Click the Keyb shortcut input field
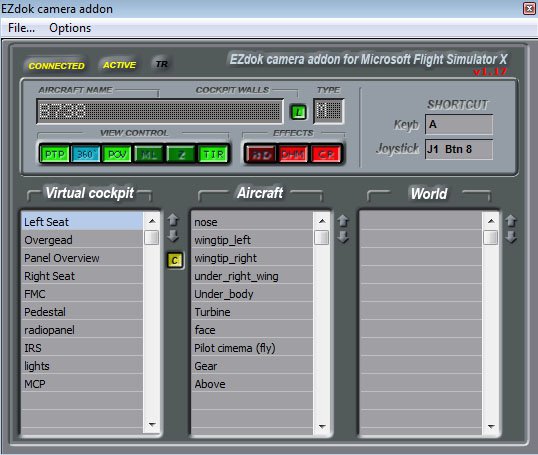The width and height of the screenshot is (538, 455). click(x=459, y=124)
